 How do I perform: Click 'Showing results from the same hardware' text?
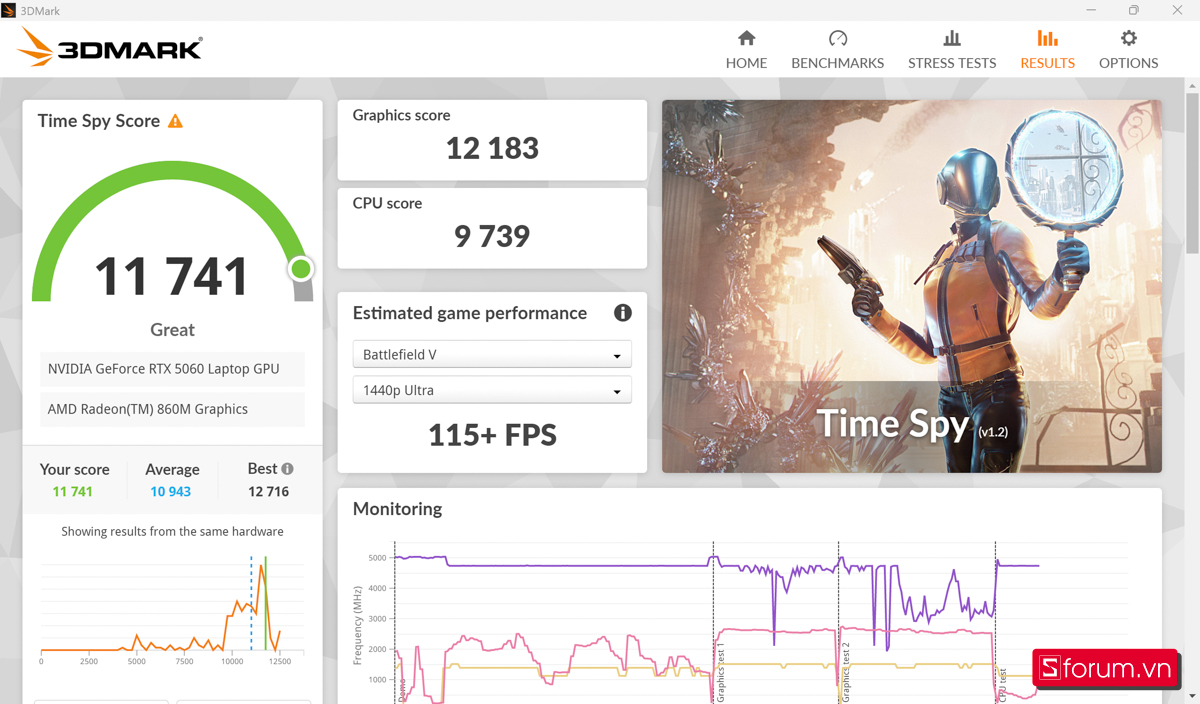[x=172, y=532]
